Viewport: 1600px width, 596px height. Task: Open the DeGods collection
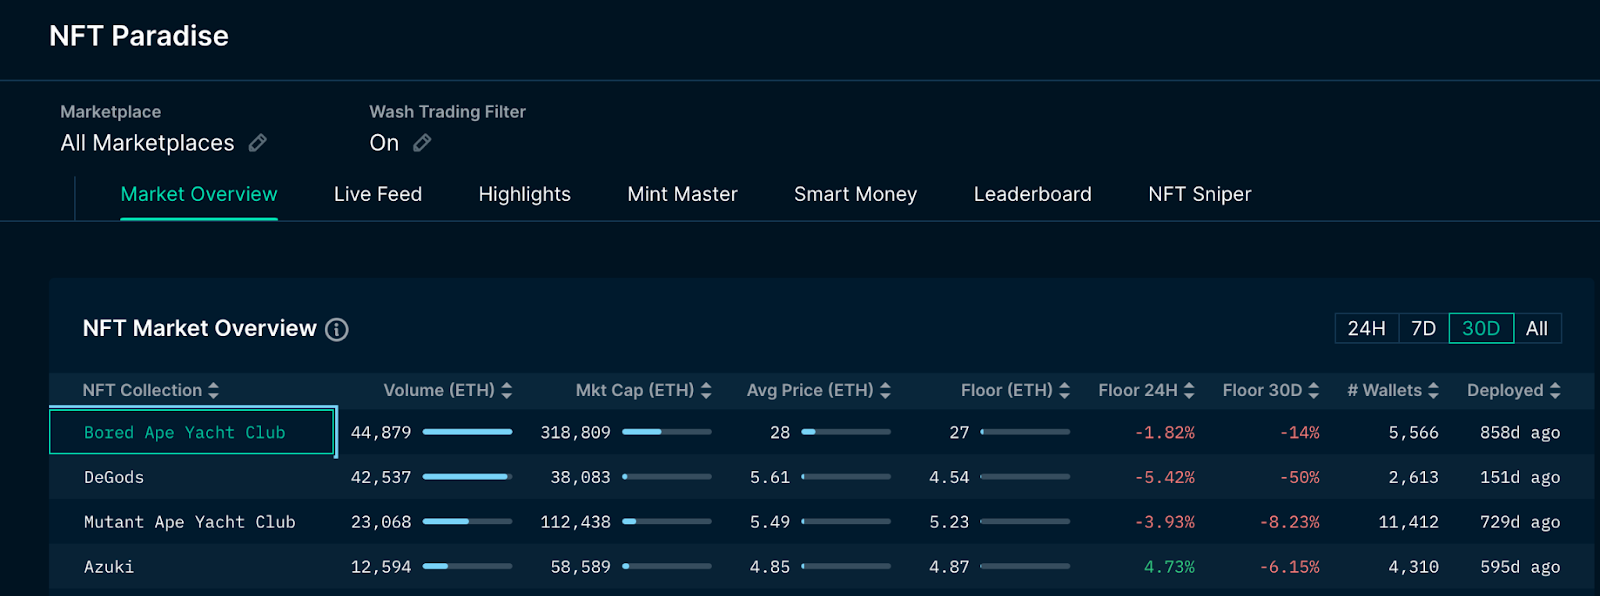tap(114, 477)
